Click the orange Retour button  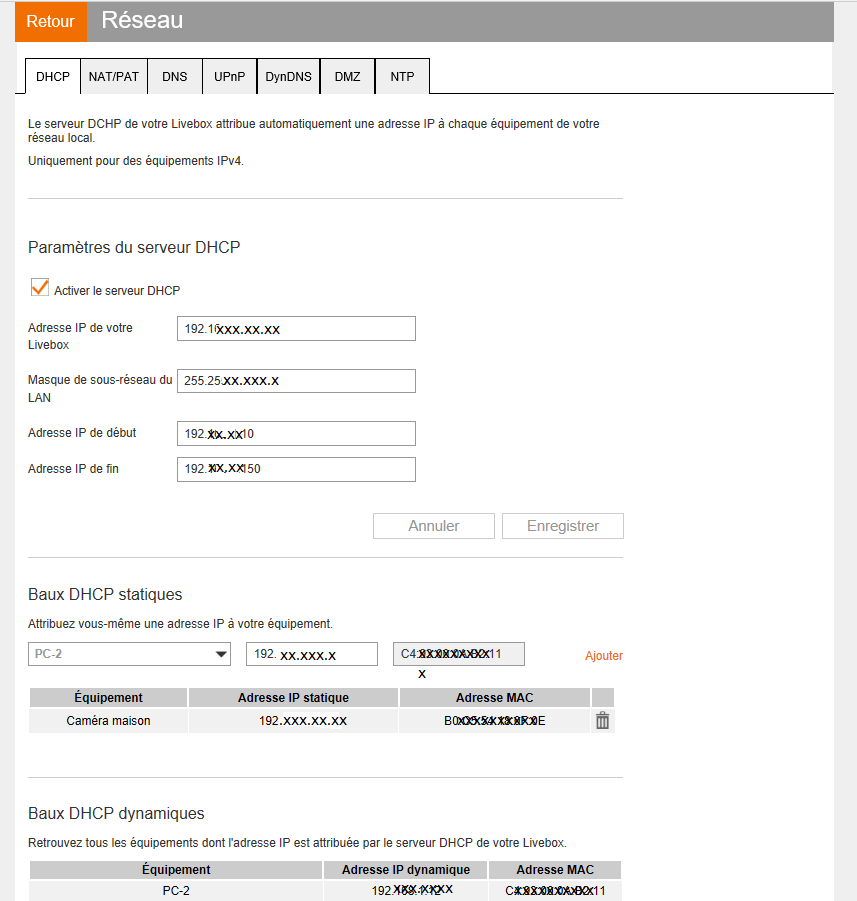point(50,21)
